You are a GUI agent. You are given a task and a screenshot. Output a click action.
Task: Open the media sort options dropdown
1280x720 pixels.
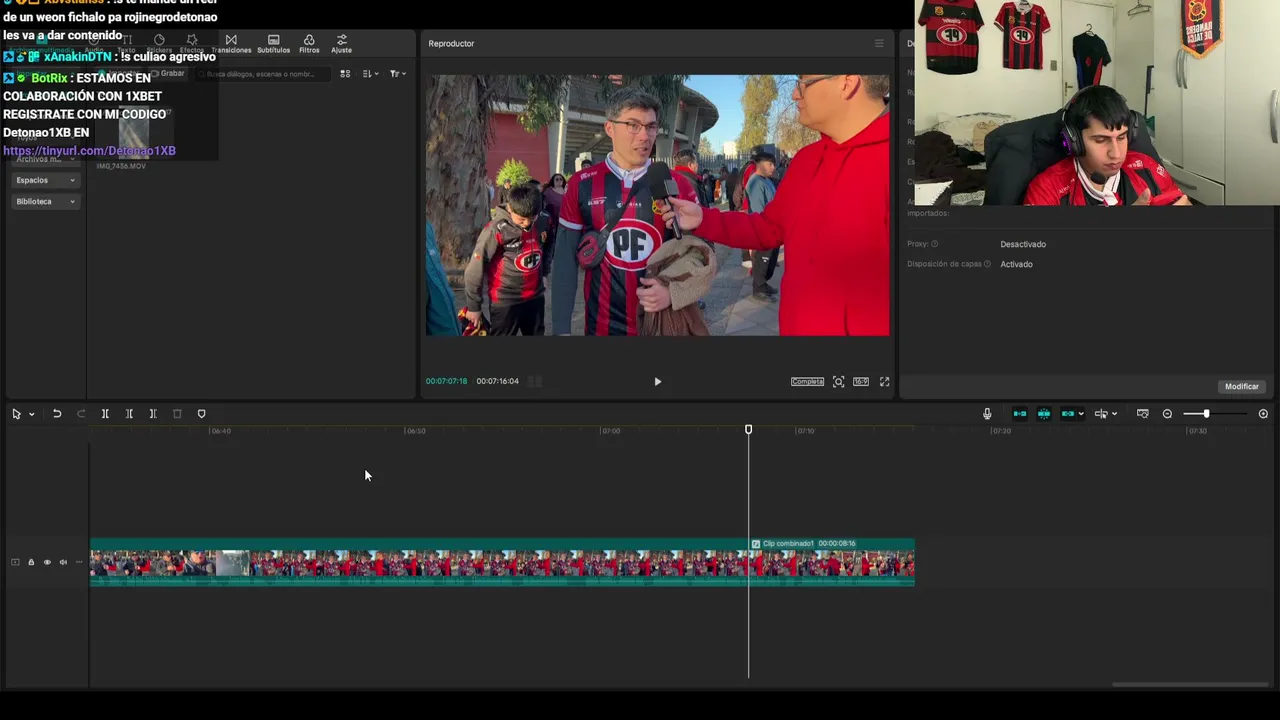point(370,74)
